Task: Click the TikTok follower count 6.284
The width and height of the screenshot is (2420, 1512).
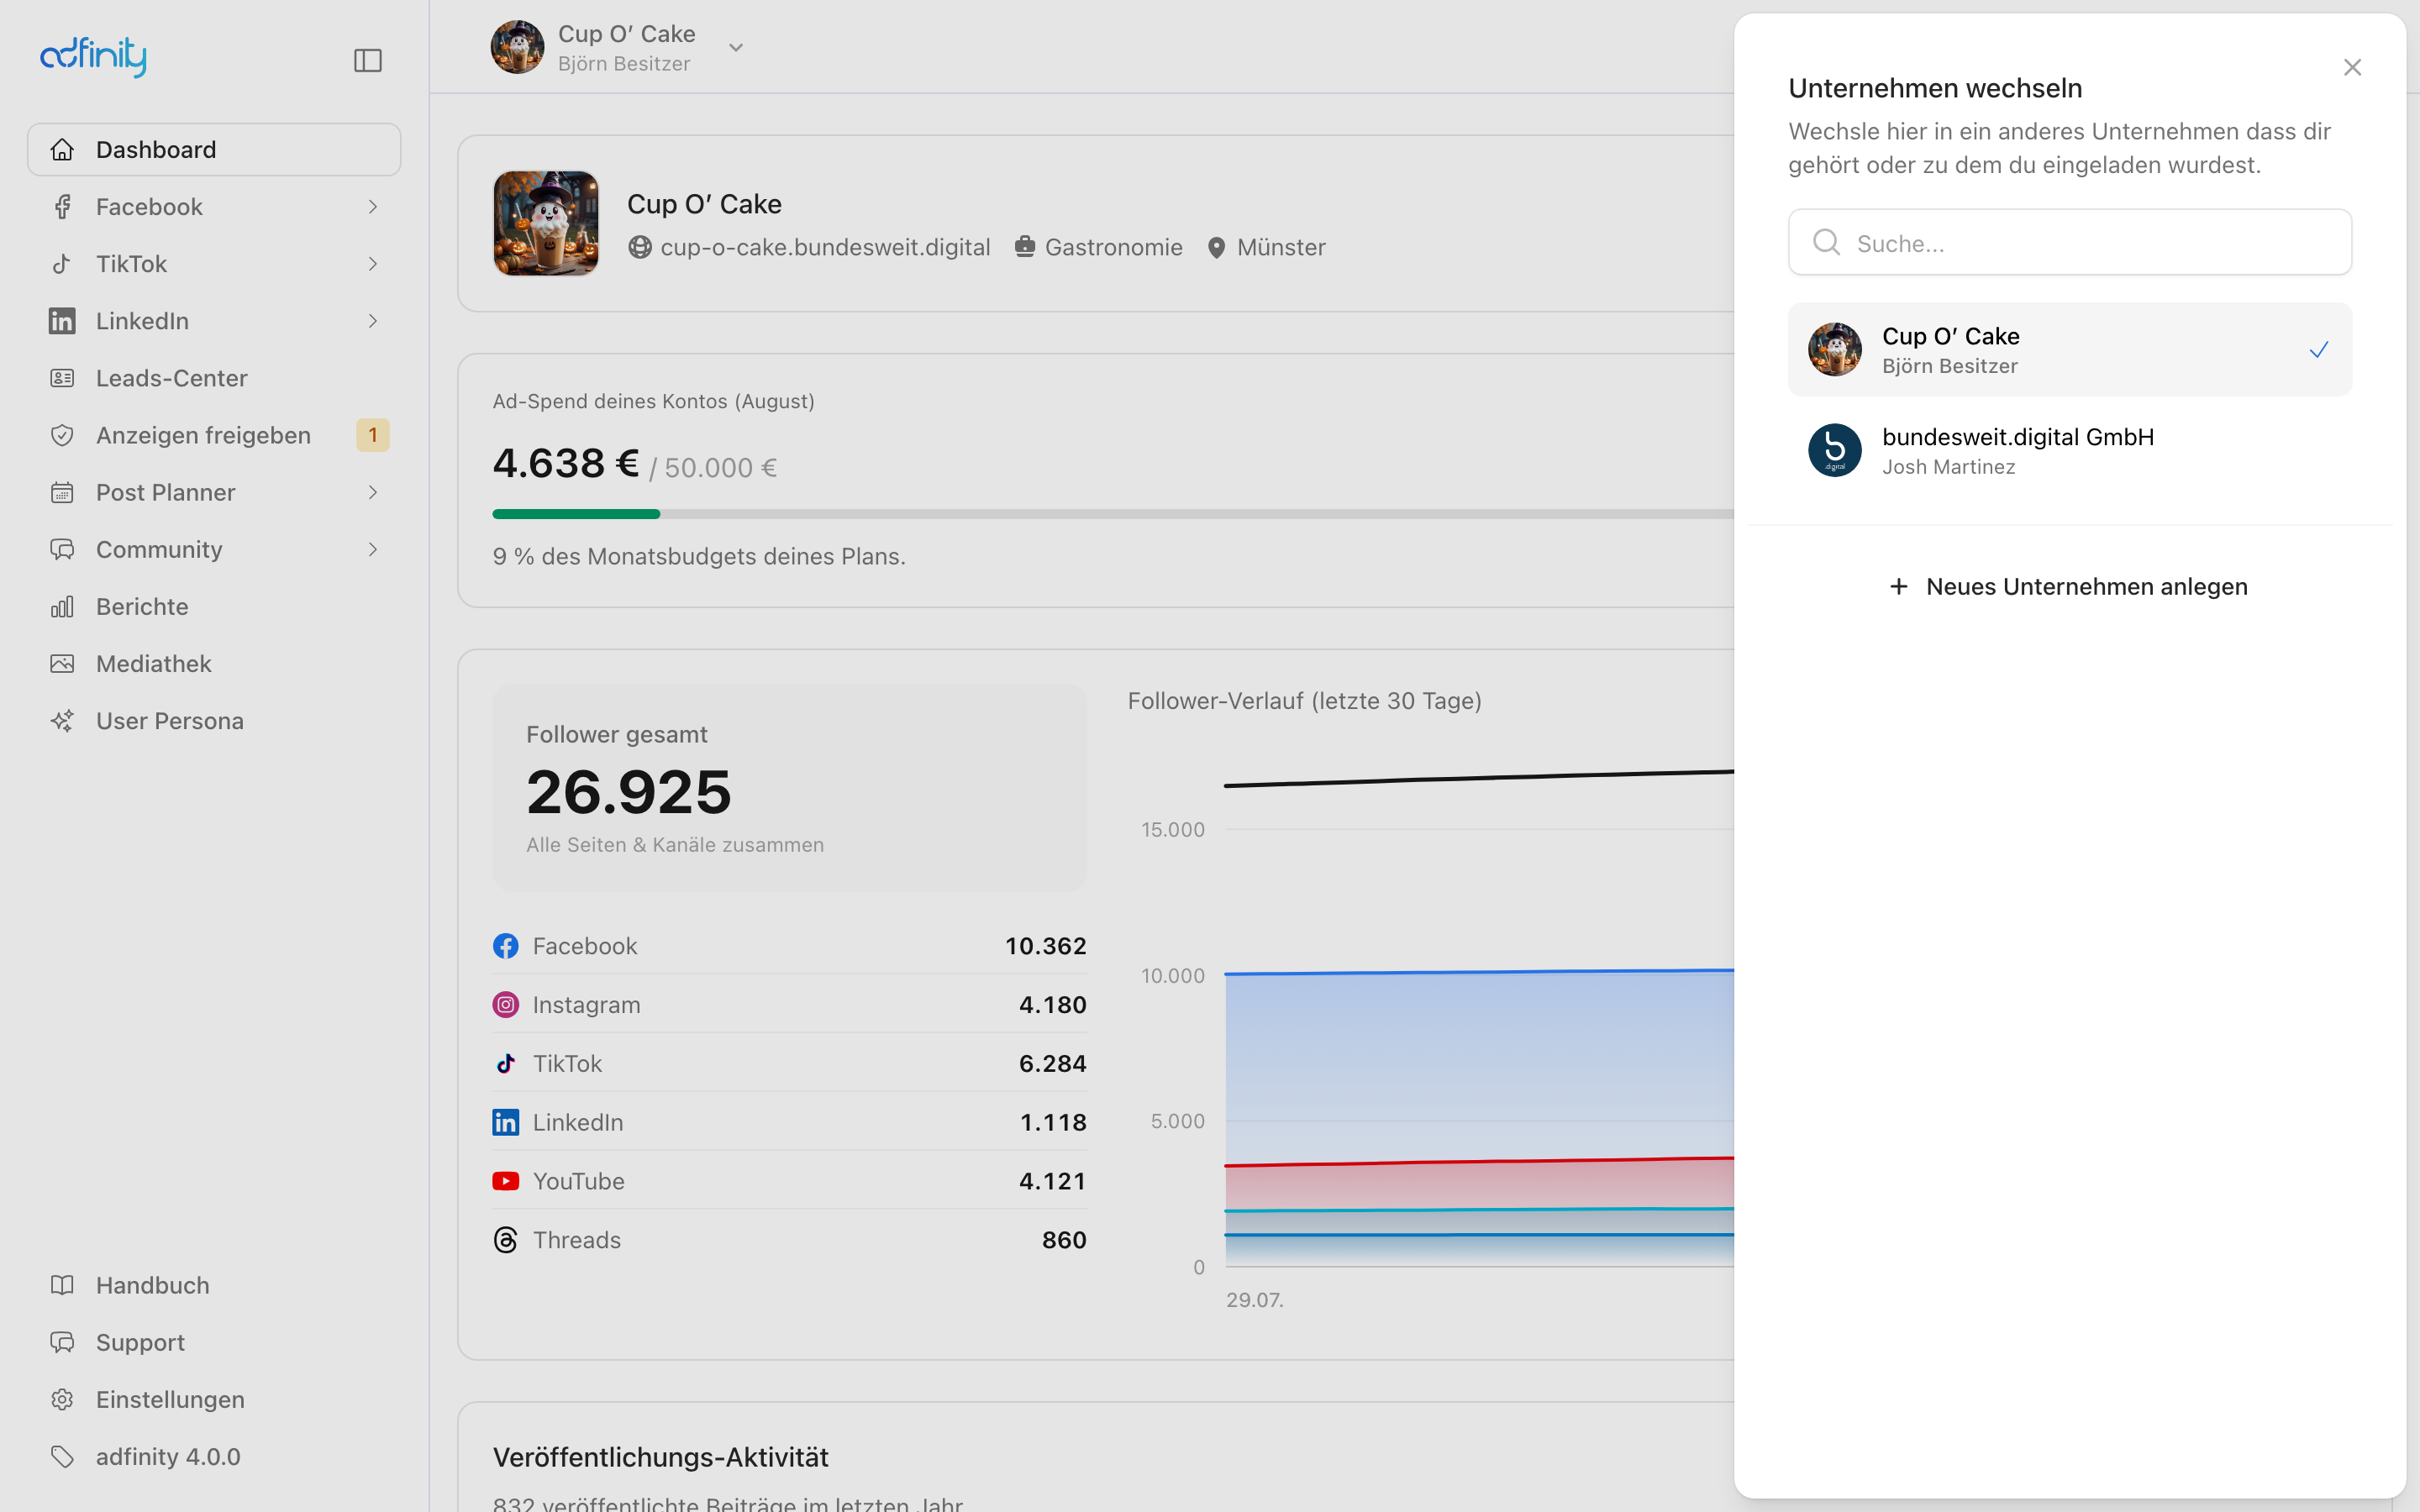Action: [1052, 1064]
